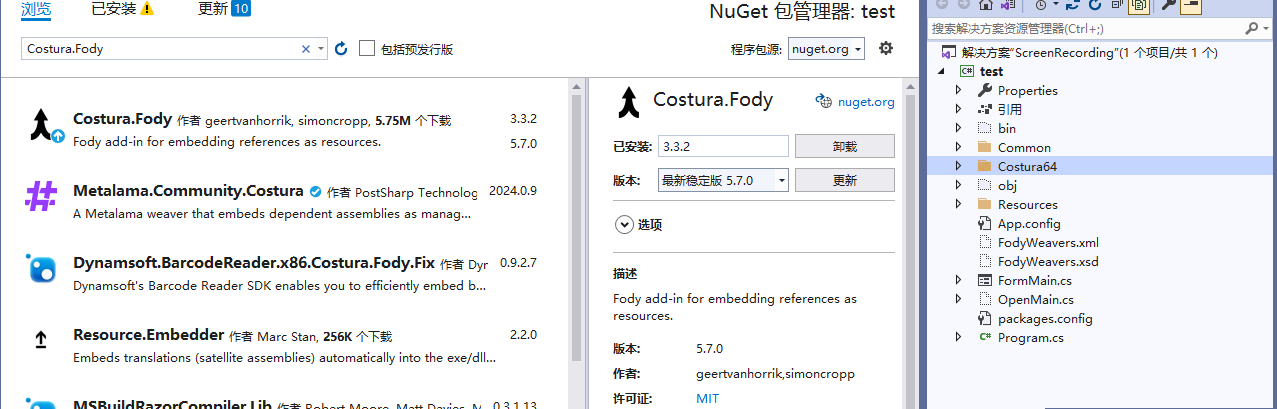This screenshot has width=1277, height=409.
Task: Click the warning icon on the installed tab
Action: (148, 9)
